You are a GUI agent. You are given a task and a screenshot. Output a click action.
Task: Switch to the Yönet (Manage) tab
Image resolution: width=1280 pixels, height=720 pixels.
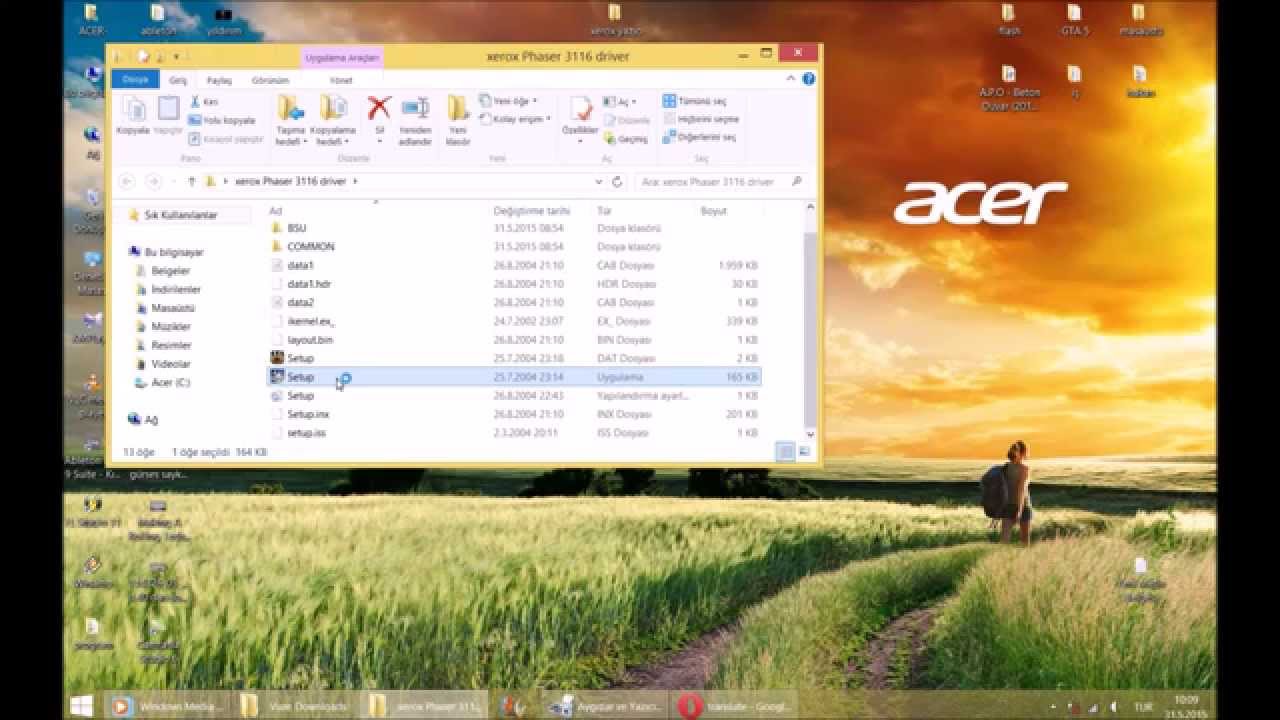coord(341,80)
